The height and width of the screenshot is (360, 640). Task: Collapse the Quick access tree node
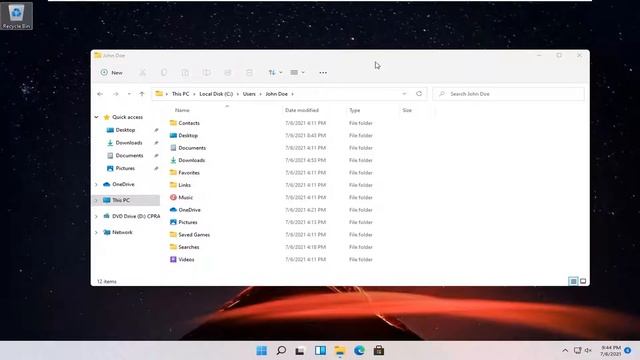point(96,117)
